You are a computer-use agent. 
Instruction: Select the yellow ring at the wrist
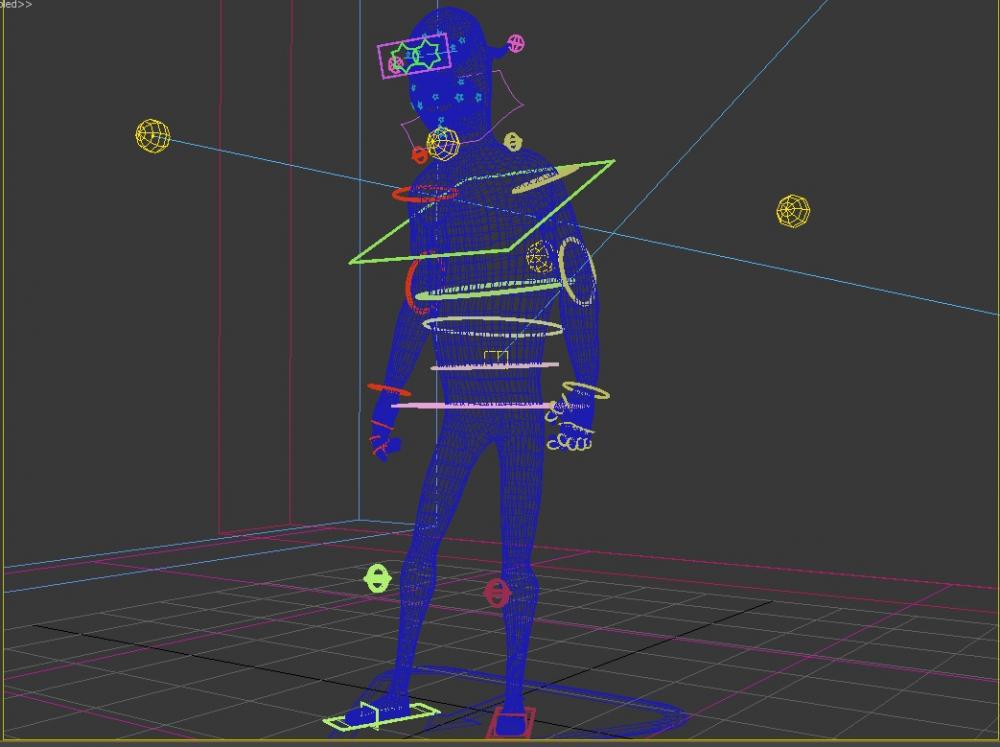click(586, 390)
